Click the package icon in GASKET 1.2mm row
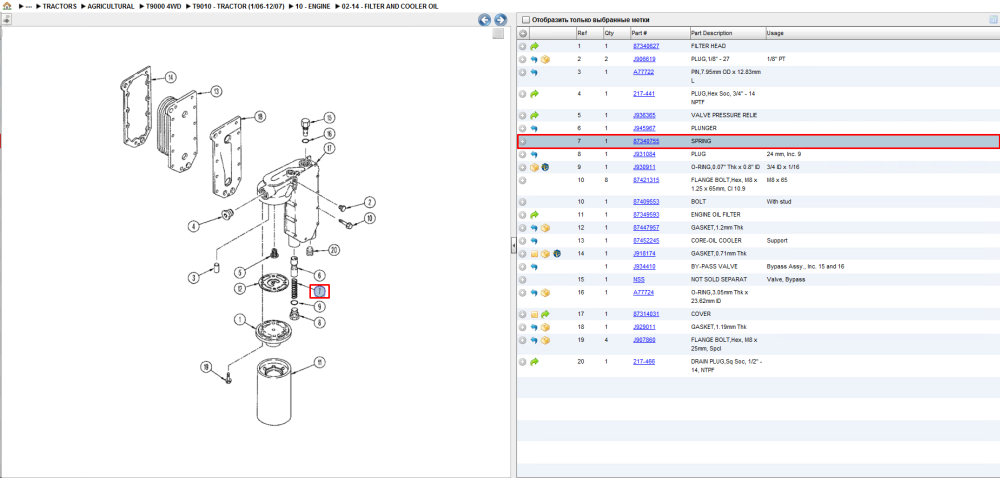This screenshot has height=478, width=1000. [545, 228]
